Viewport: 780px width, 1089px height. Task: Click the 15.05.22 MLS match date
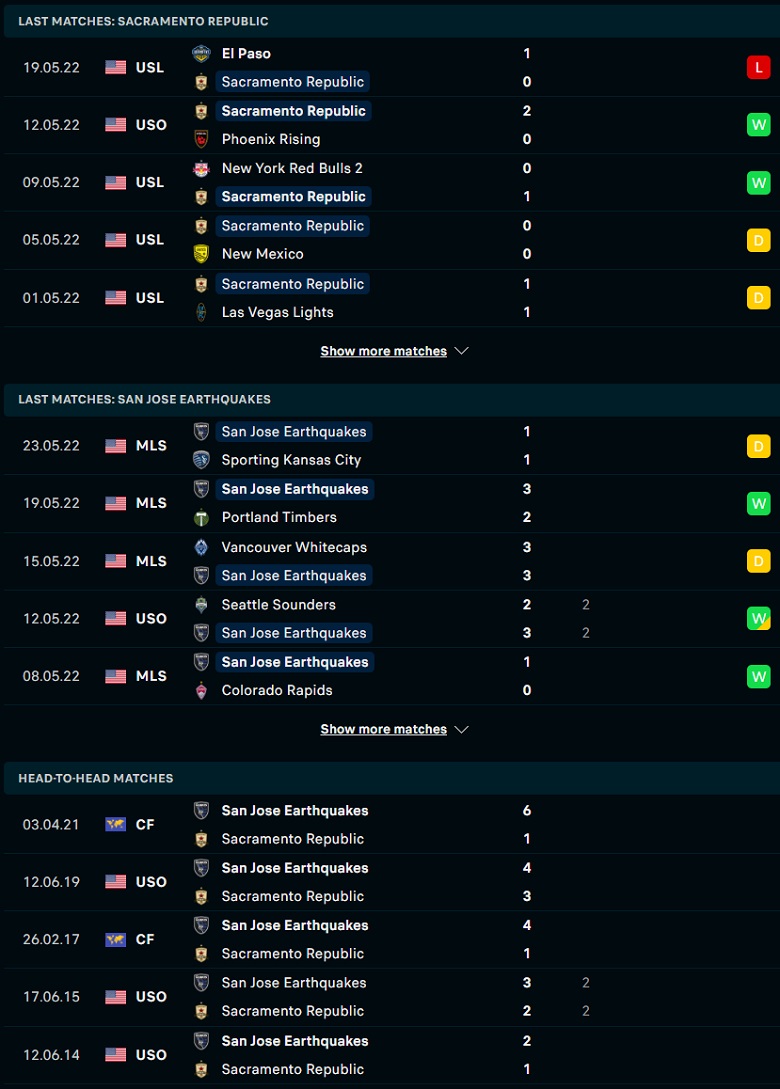tap(51, 561)
